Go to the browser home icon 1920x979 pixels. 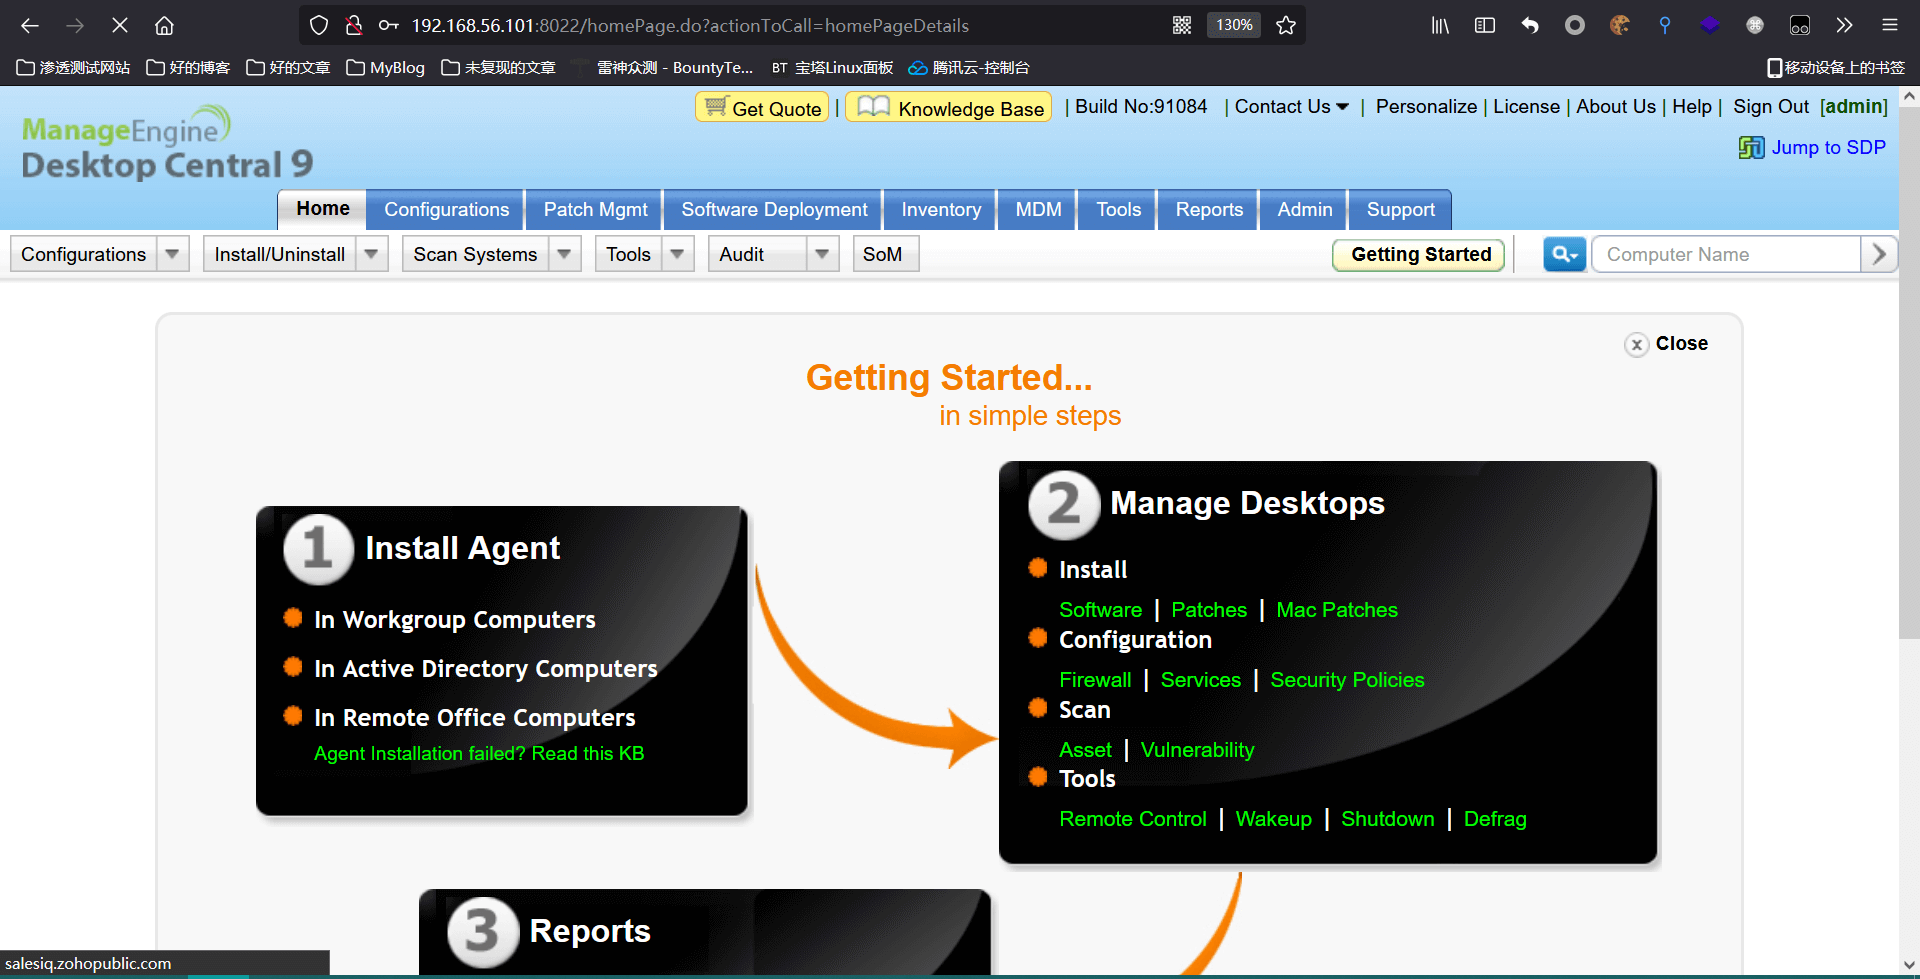[x=165, y=25]
